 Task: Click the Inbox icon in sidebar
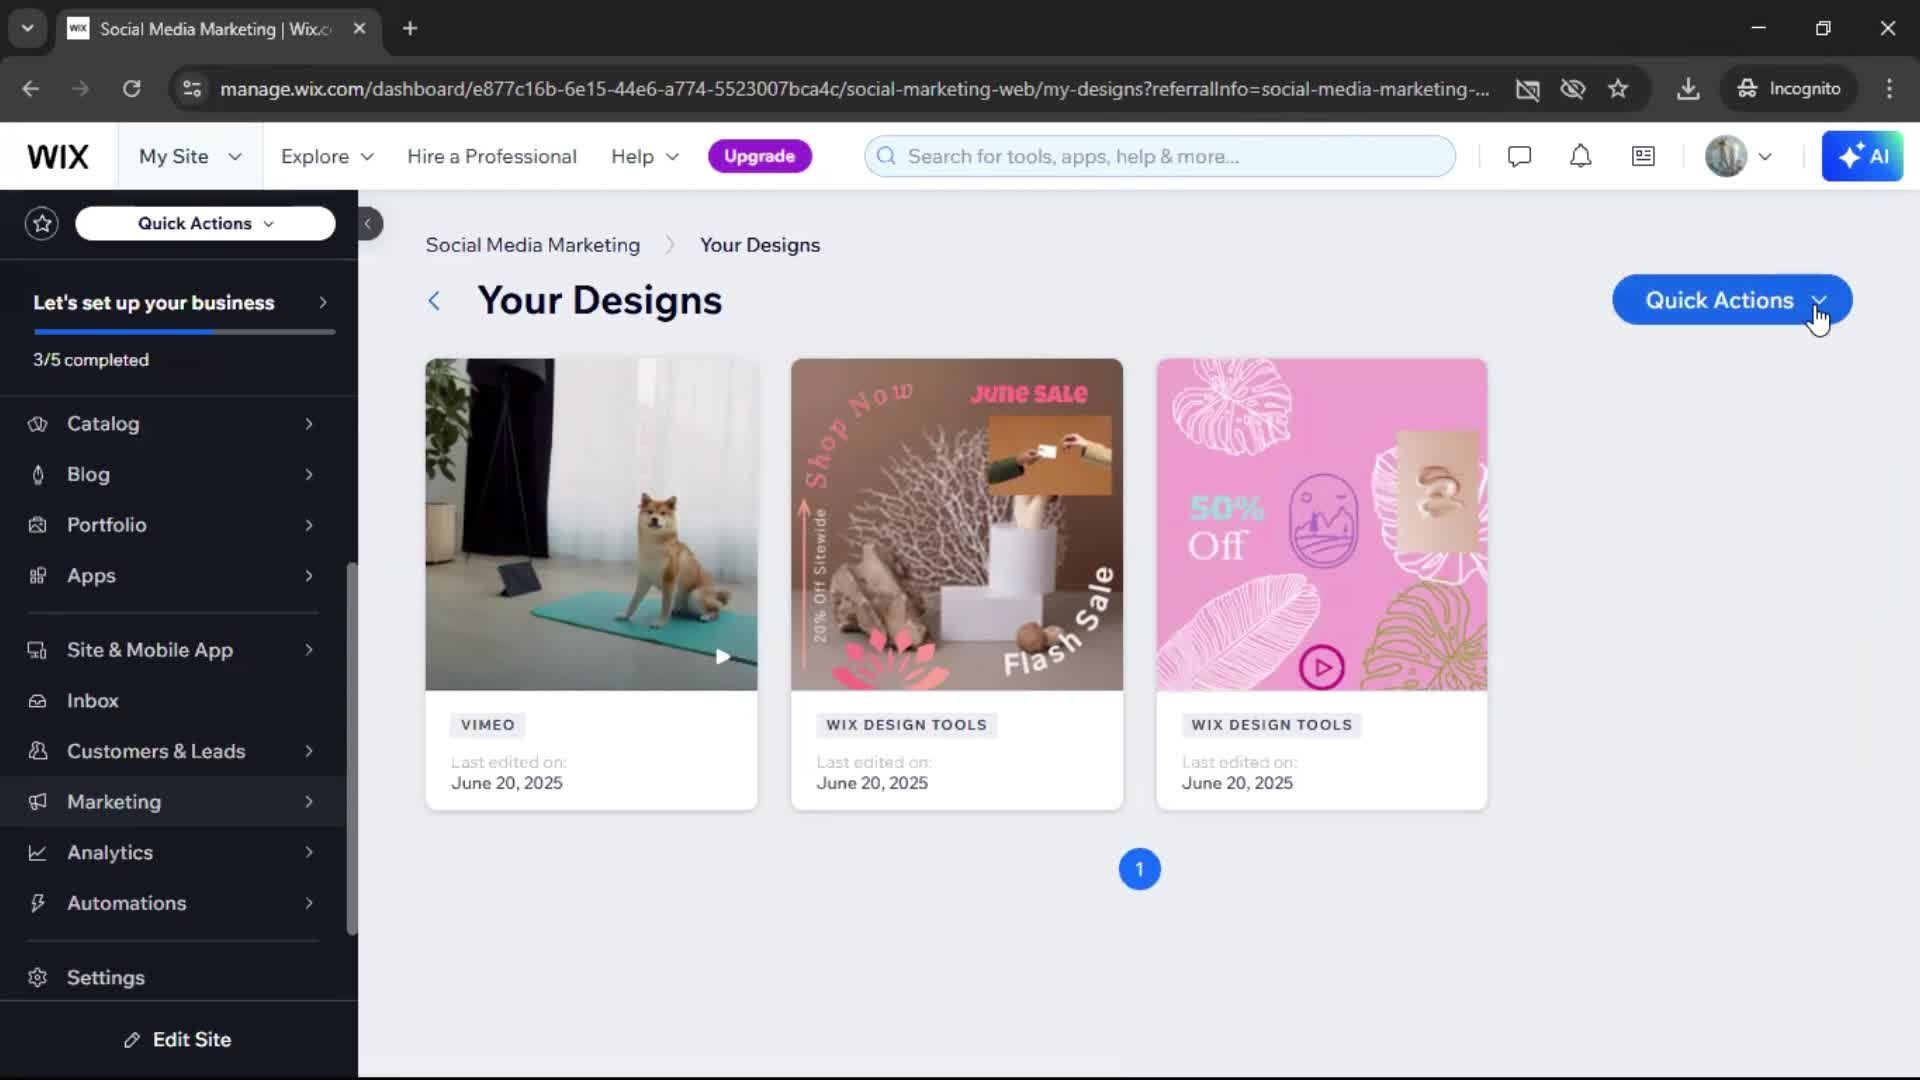pos(38,701)
